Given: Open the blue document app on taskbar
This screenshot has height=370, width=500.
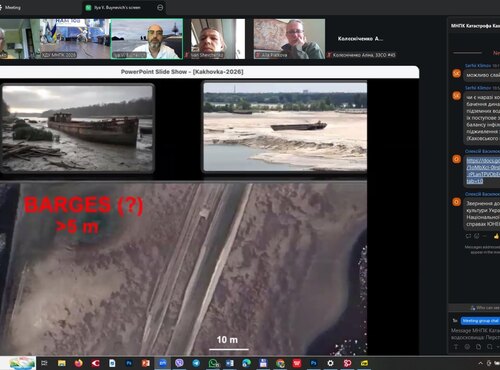Looking at the screenshot, I should point(112,363).
